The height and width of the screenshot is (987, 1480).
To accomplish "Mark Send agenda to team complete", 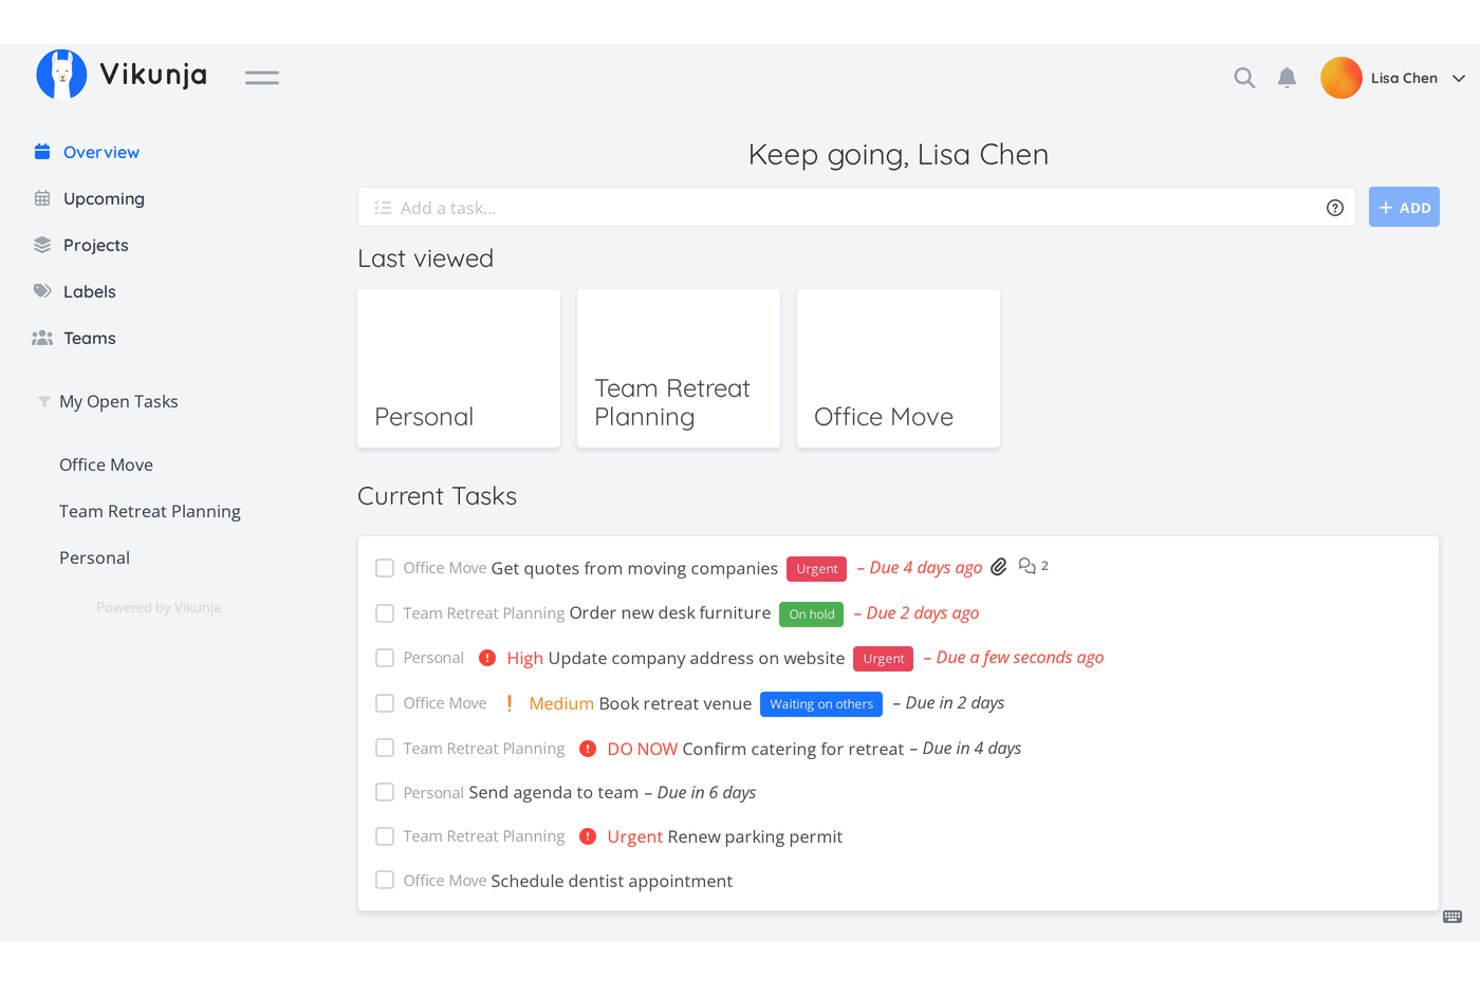I will 384,792.
